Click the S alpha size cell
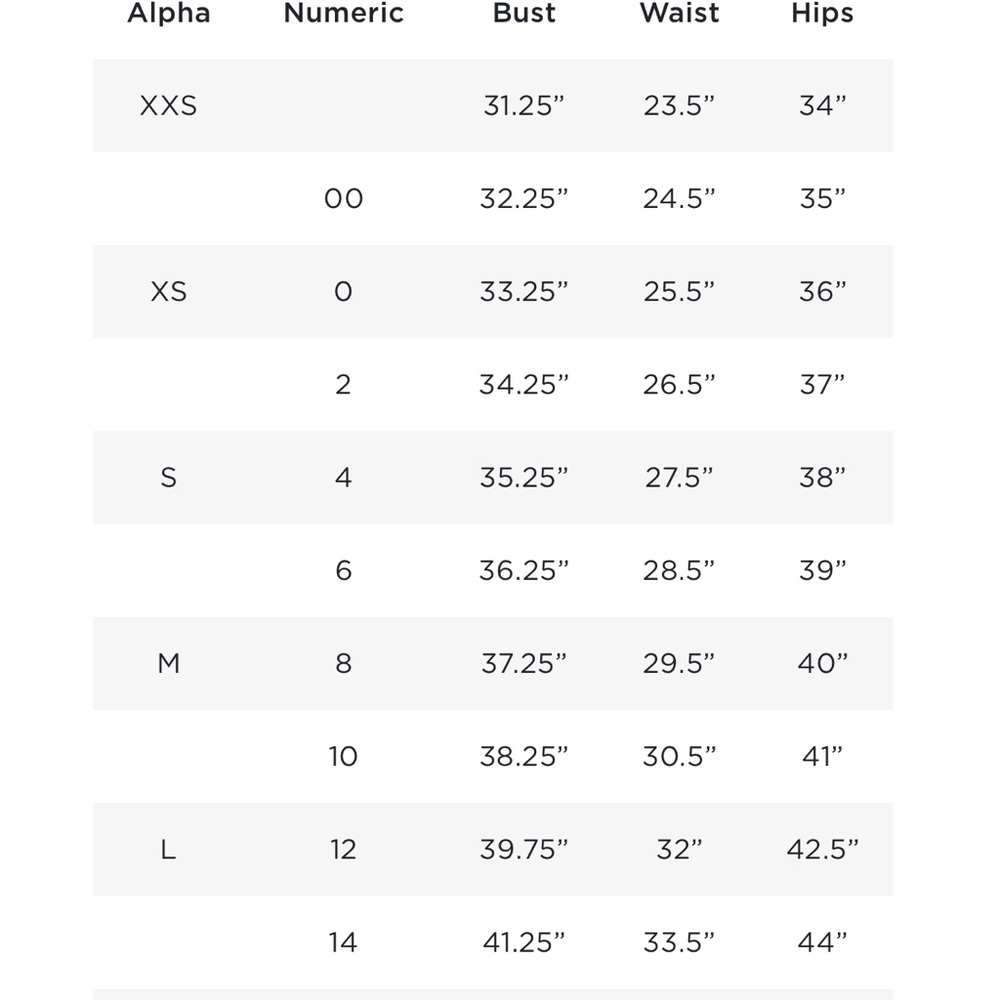The height and width of the screenshot is (1000, 1000). coord(168,478)
